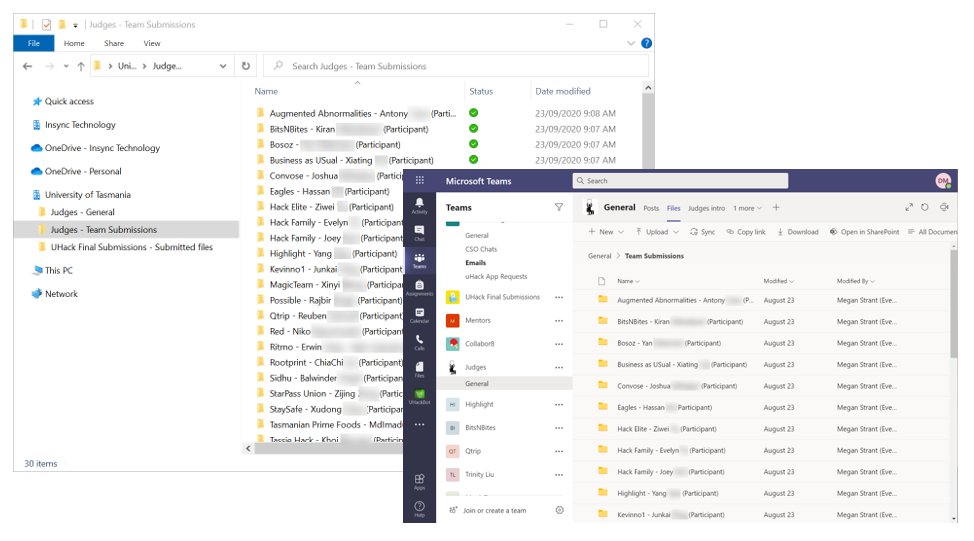Select University of Tasmania in navigation pane
Screen dimensions: 974x541
[87, 195]
